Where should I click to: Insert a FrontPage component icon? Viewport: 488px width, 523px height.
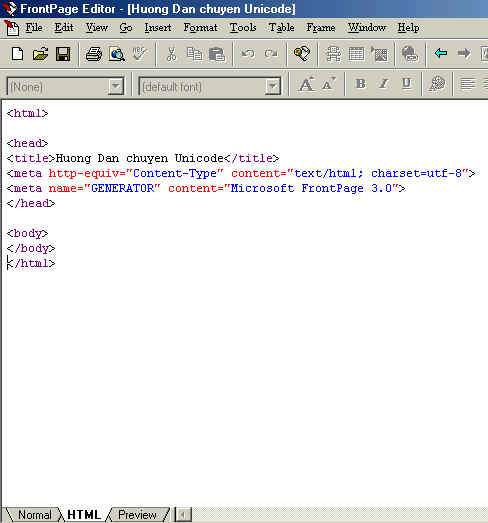pos(333,54)
